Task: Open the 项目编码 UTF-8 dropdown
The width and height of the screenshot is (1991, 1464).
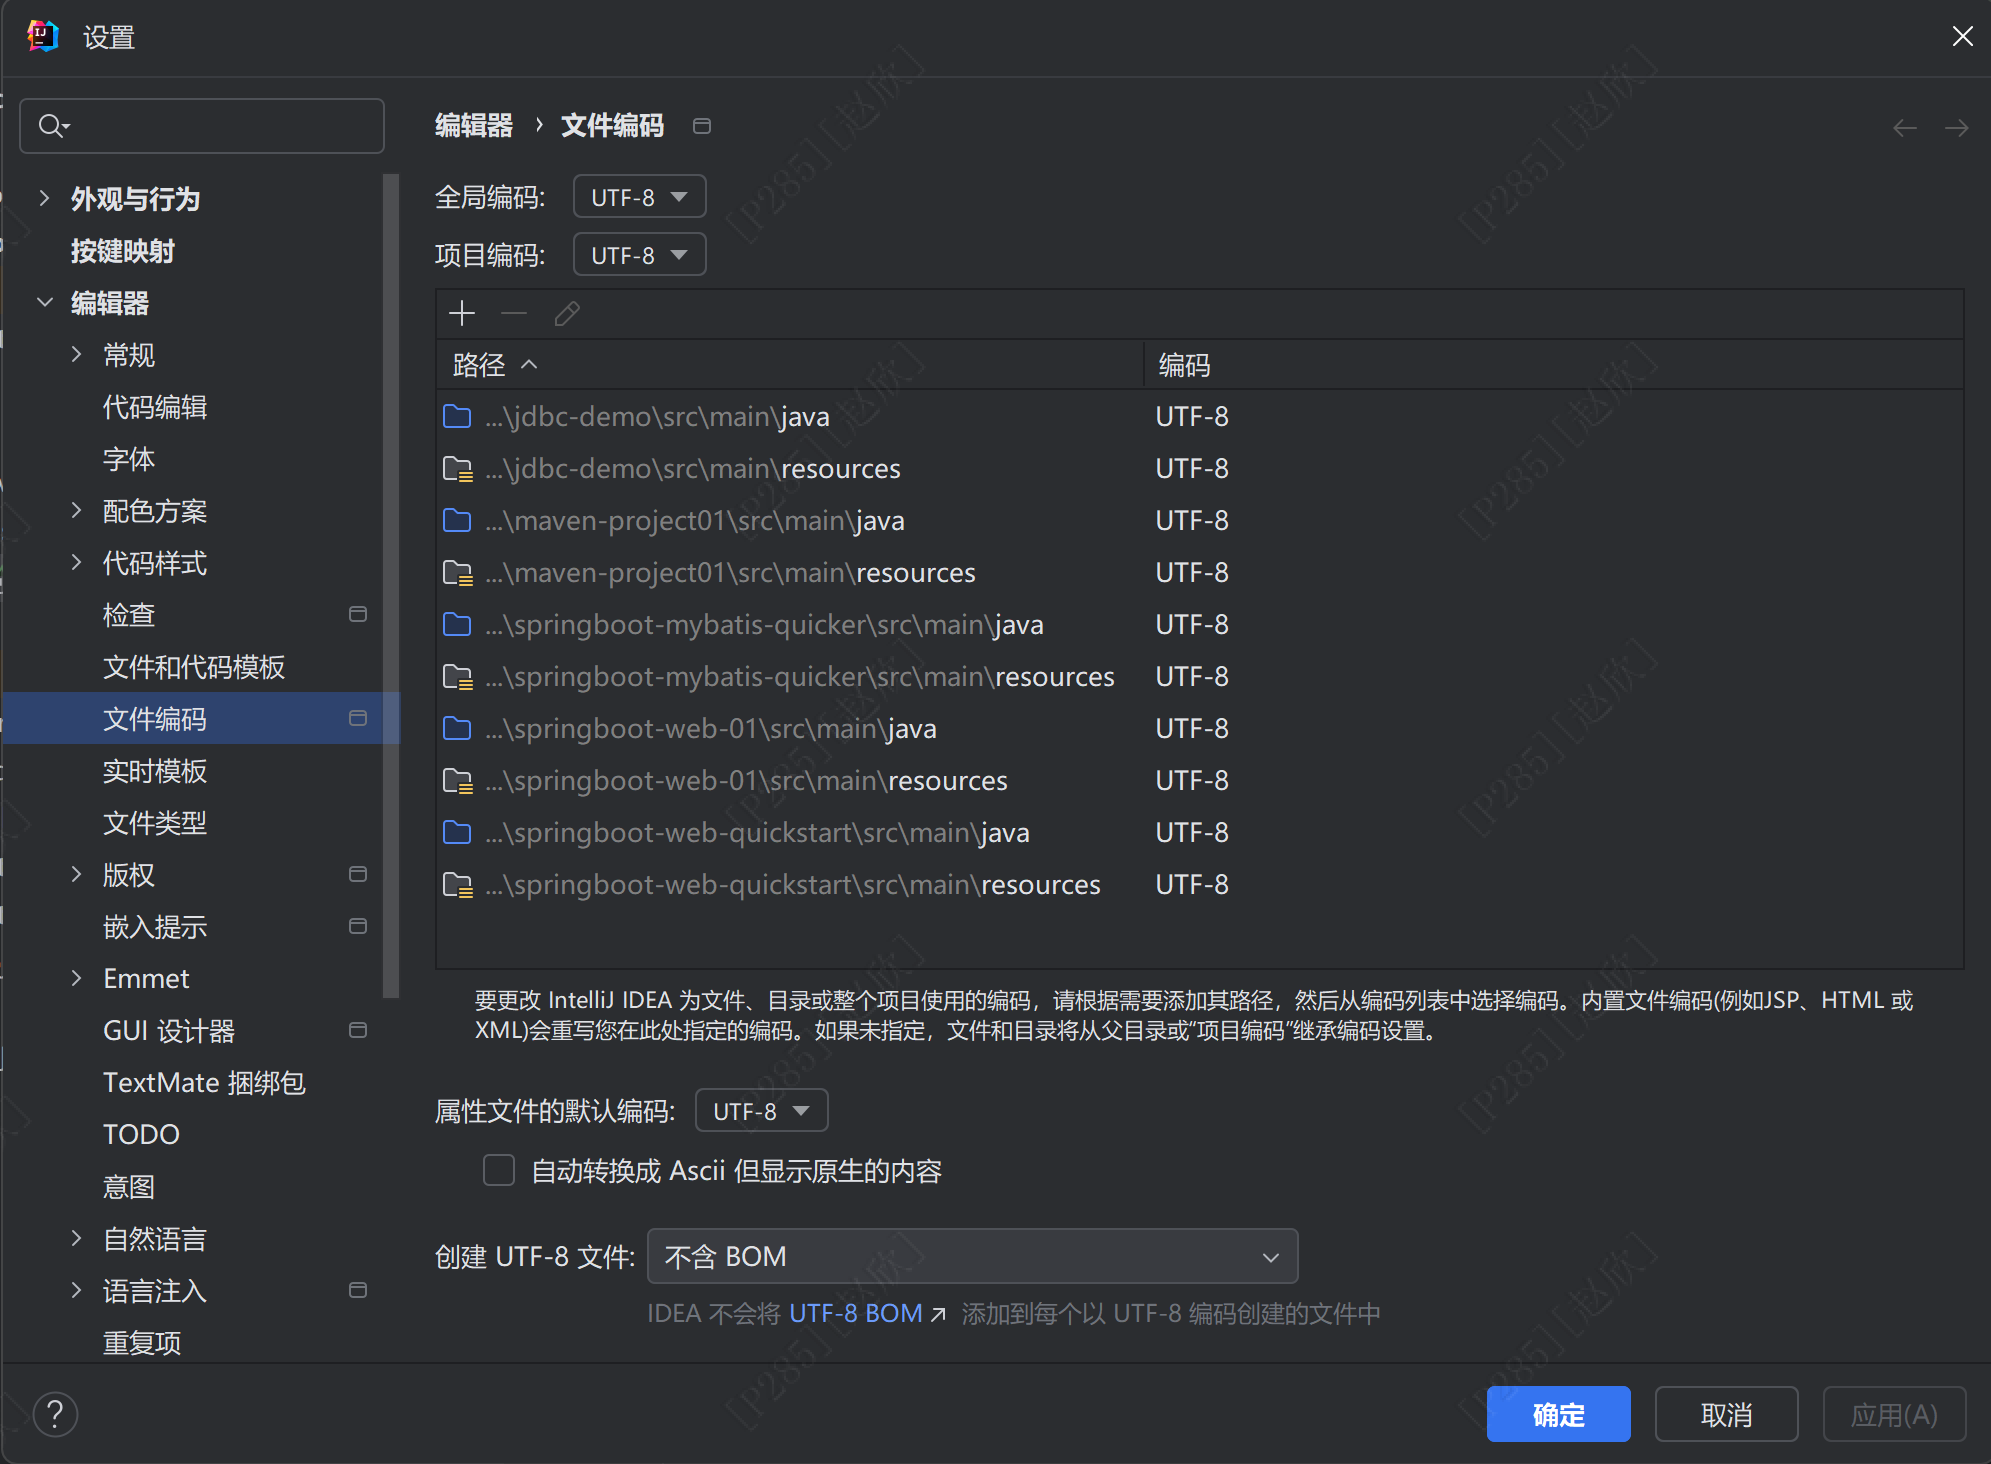Action: (639, 255)
